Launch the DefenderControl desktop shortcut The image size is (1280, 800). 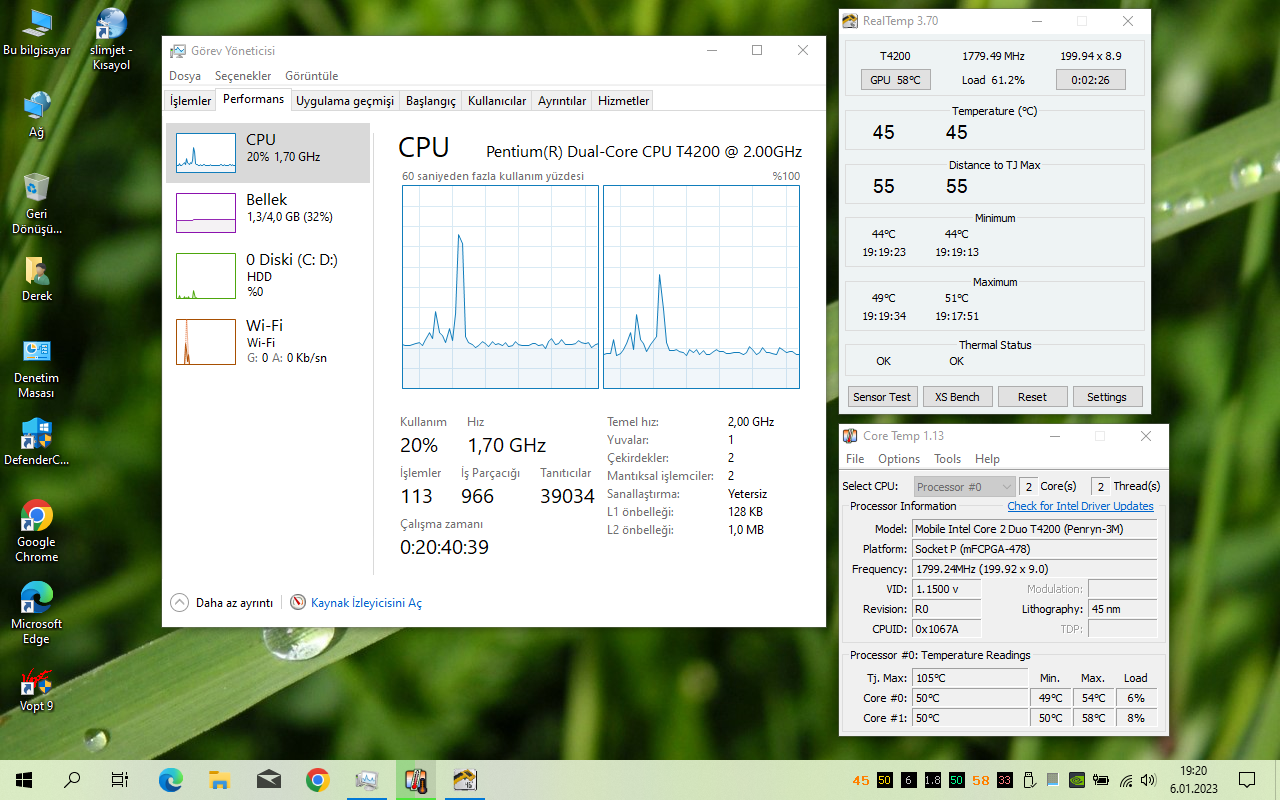[37, 443]
